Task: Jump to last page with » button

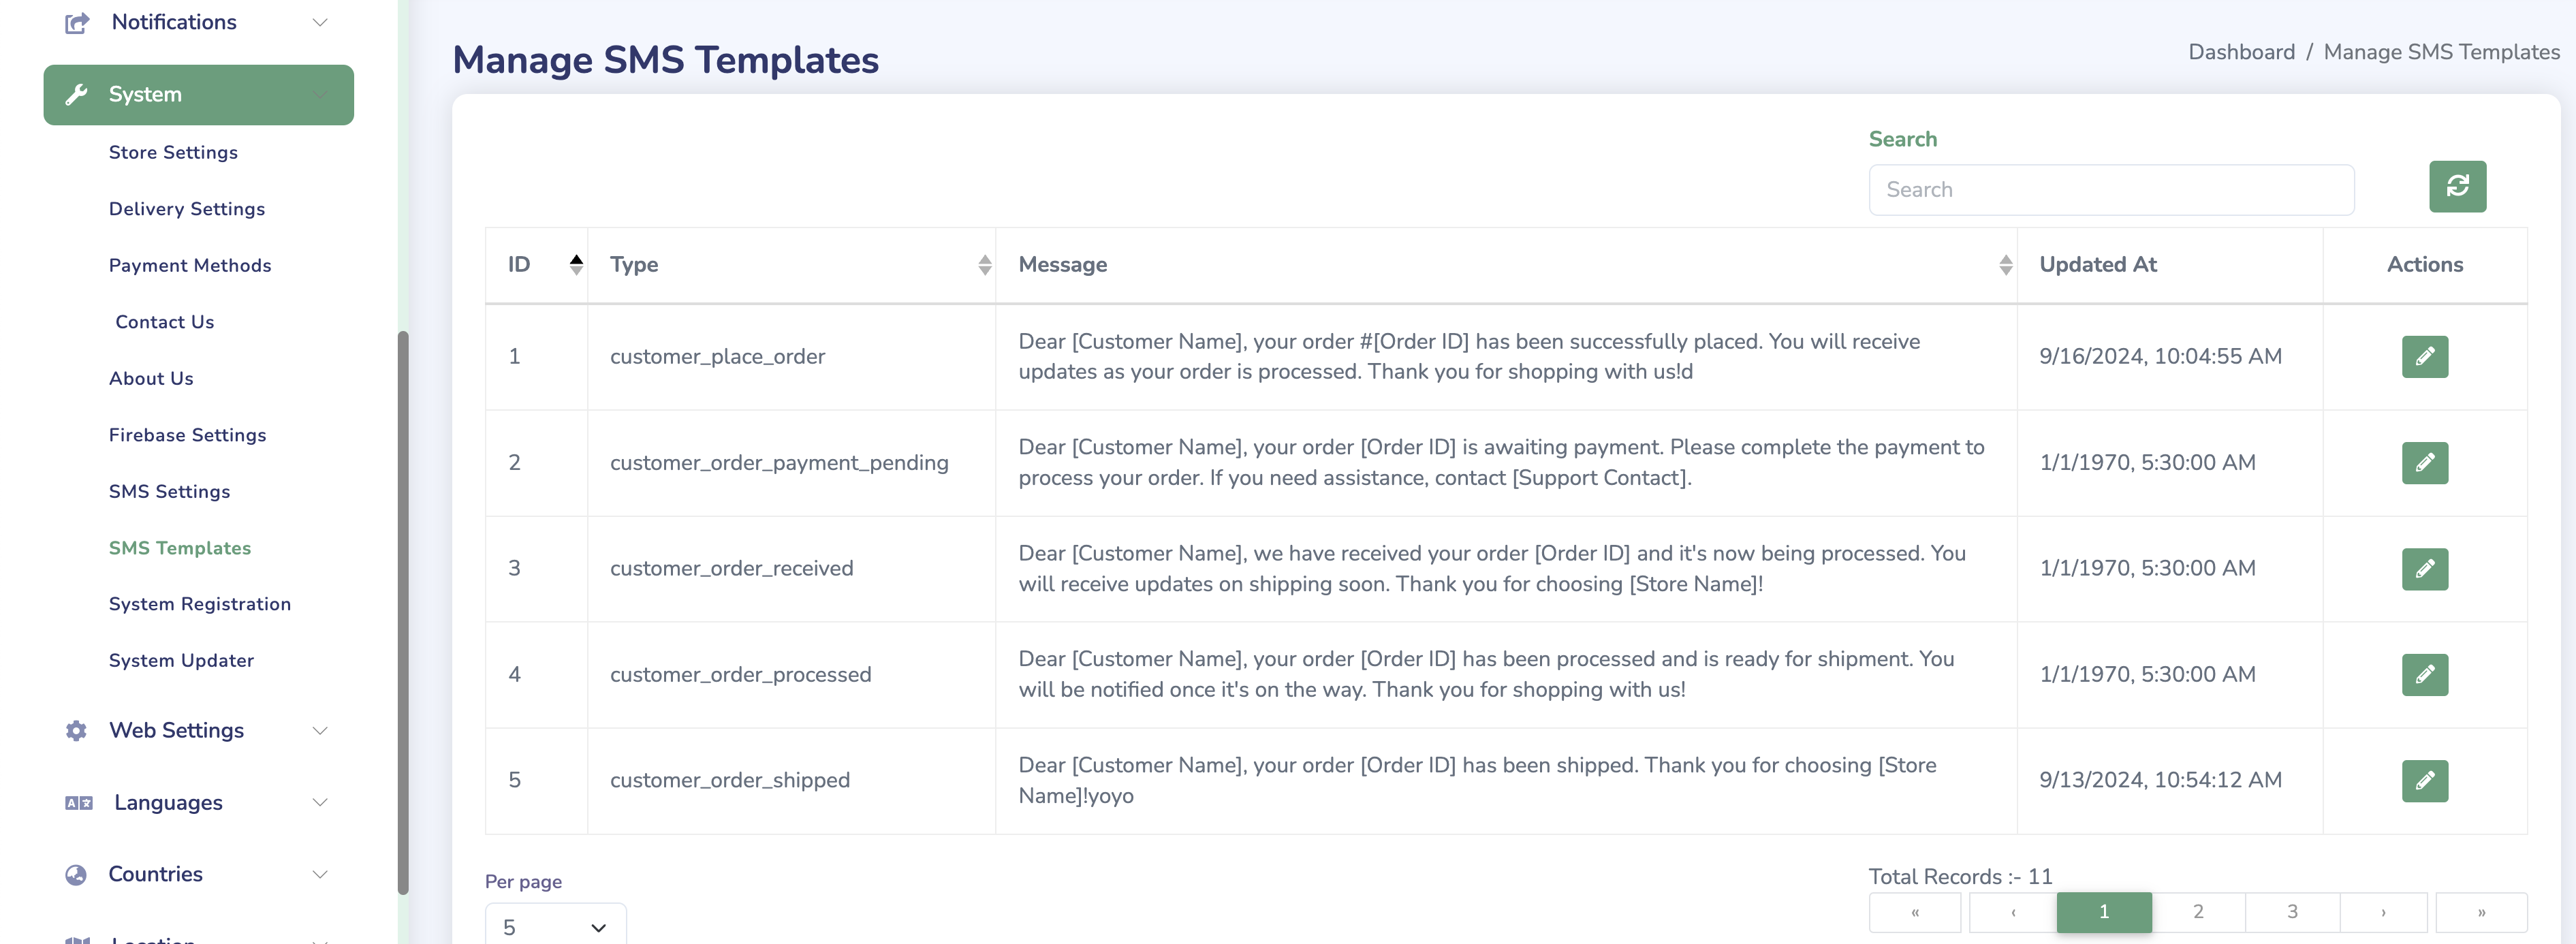Action: [x=2481, y=912]
